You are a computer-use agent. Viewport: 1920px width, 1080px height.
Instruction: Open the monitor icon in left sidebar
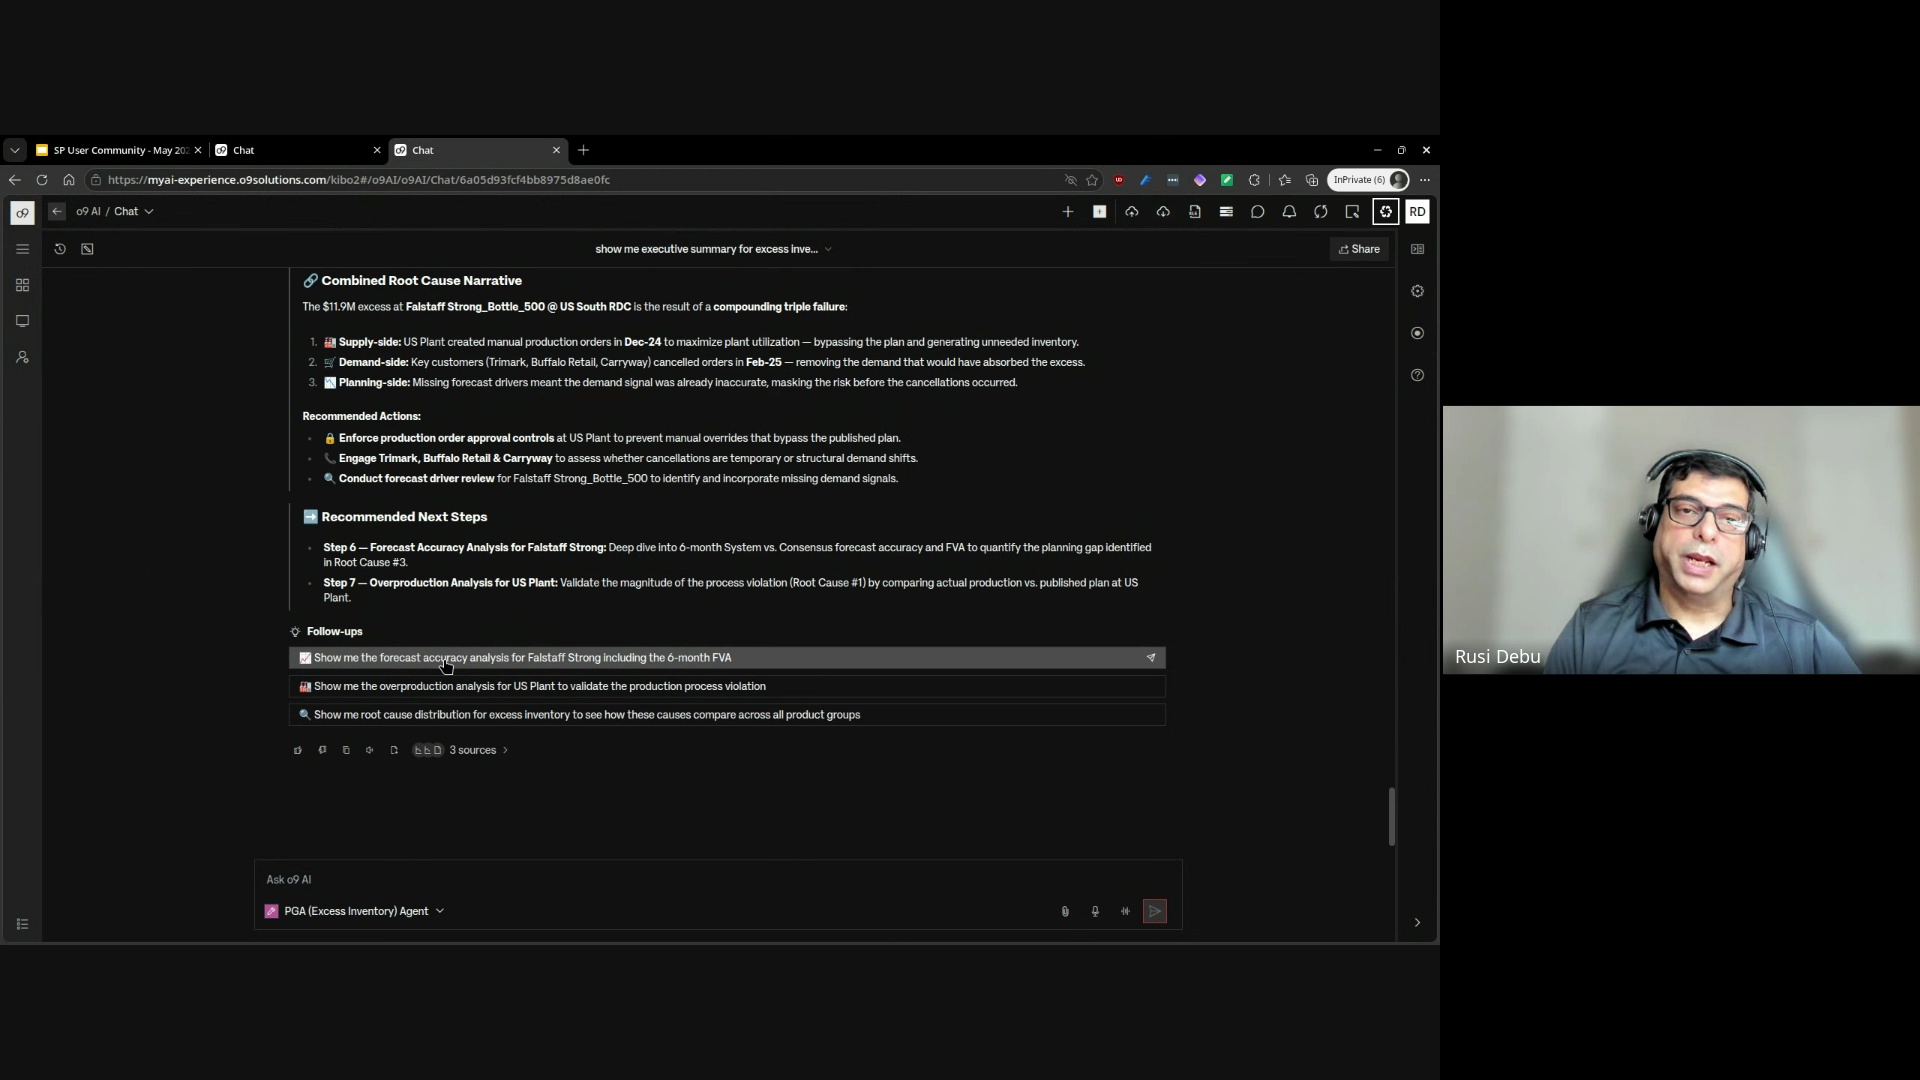tap(22, 321)
